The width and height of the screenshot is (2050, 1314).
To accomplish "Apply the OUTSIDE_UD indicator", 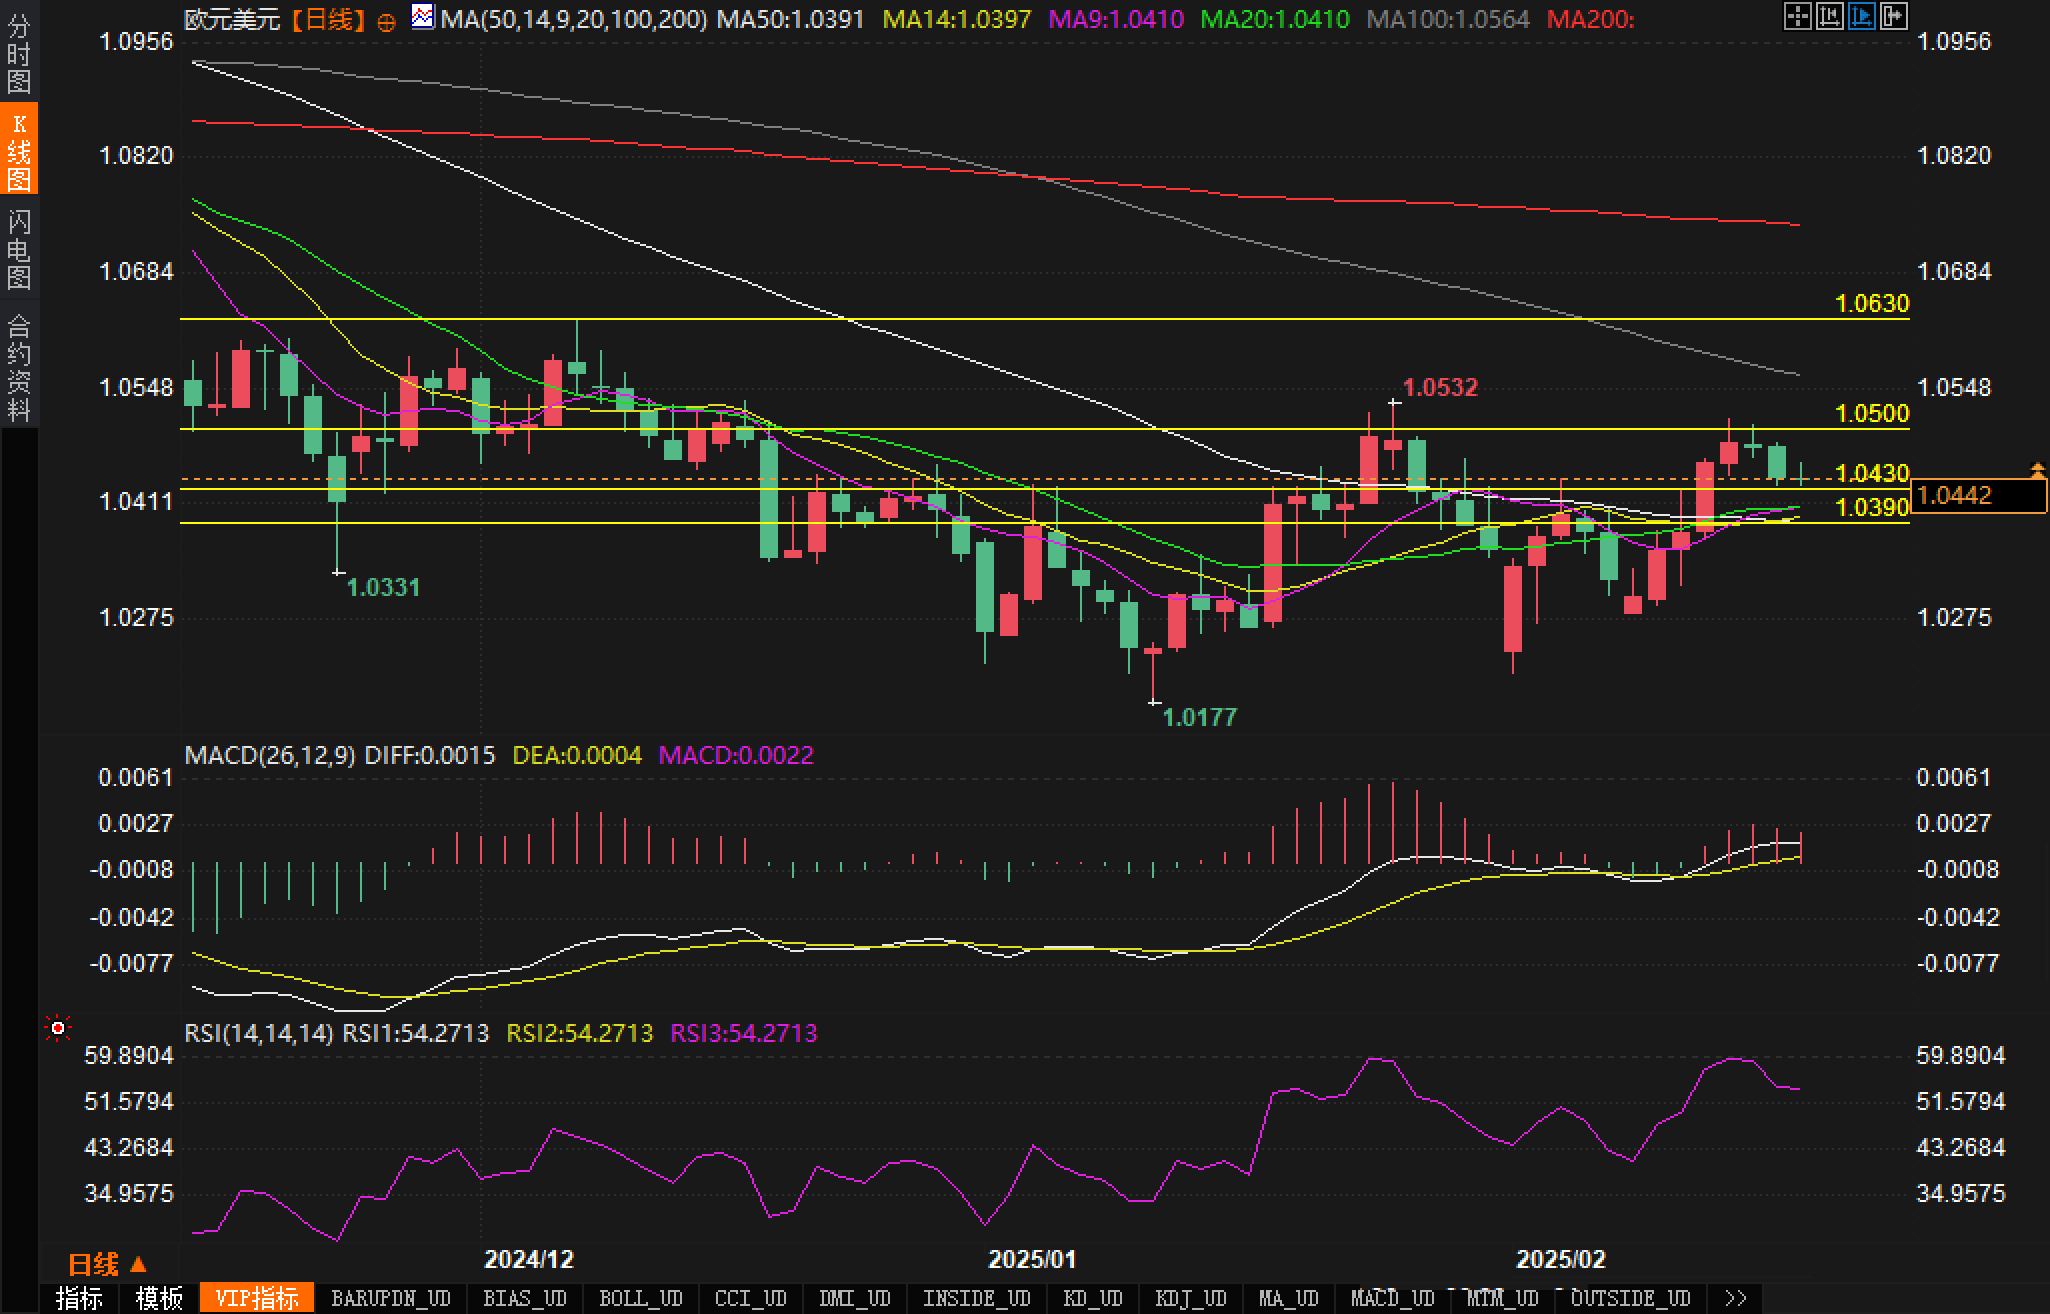I will point(1631,1298).
